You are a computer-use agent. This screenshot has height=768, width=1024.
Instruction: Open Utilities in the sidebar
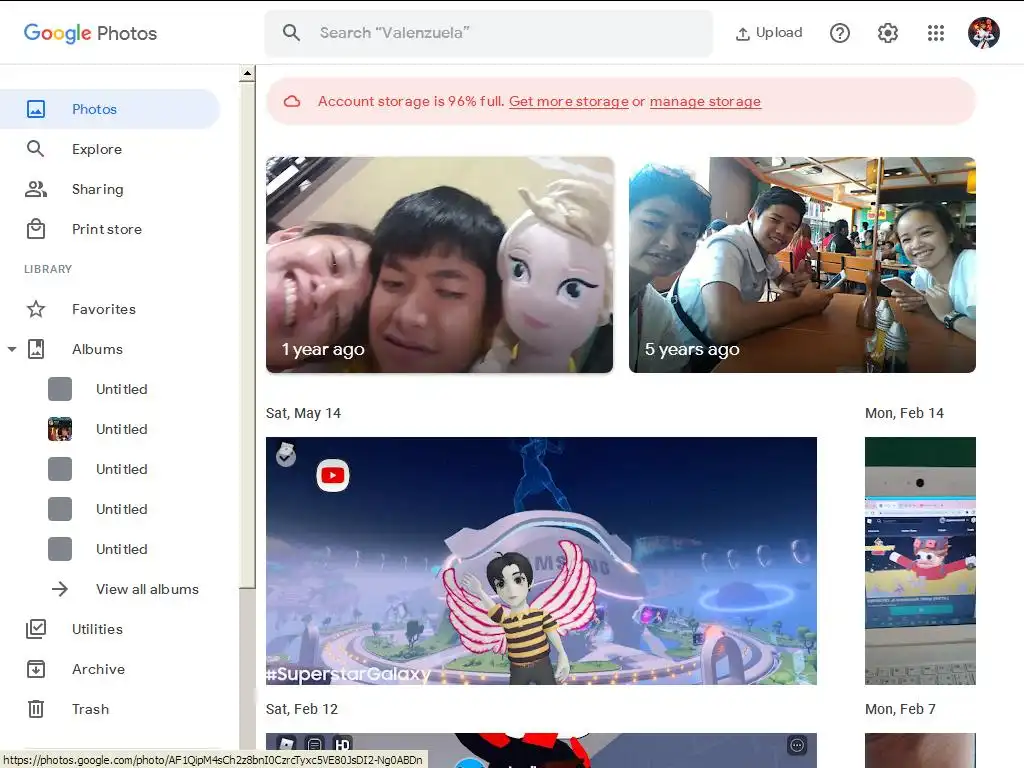point(110,629)
